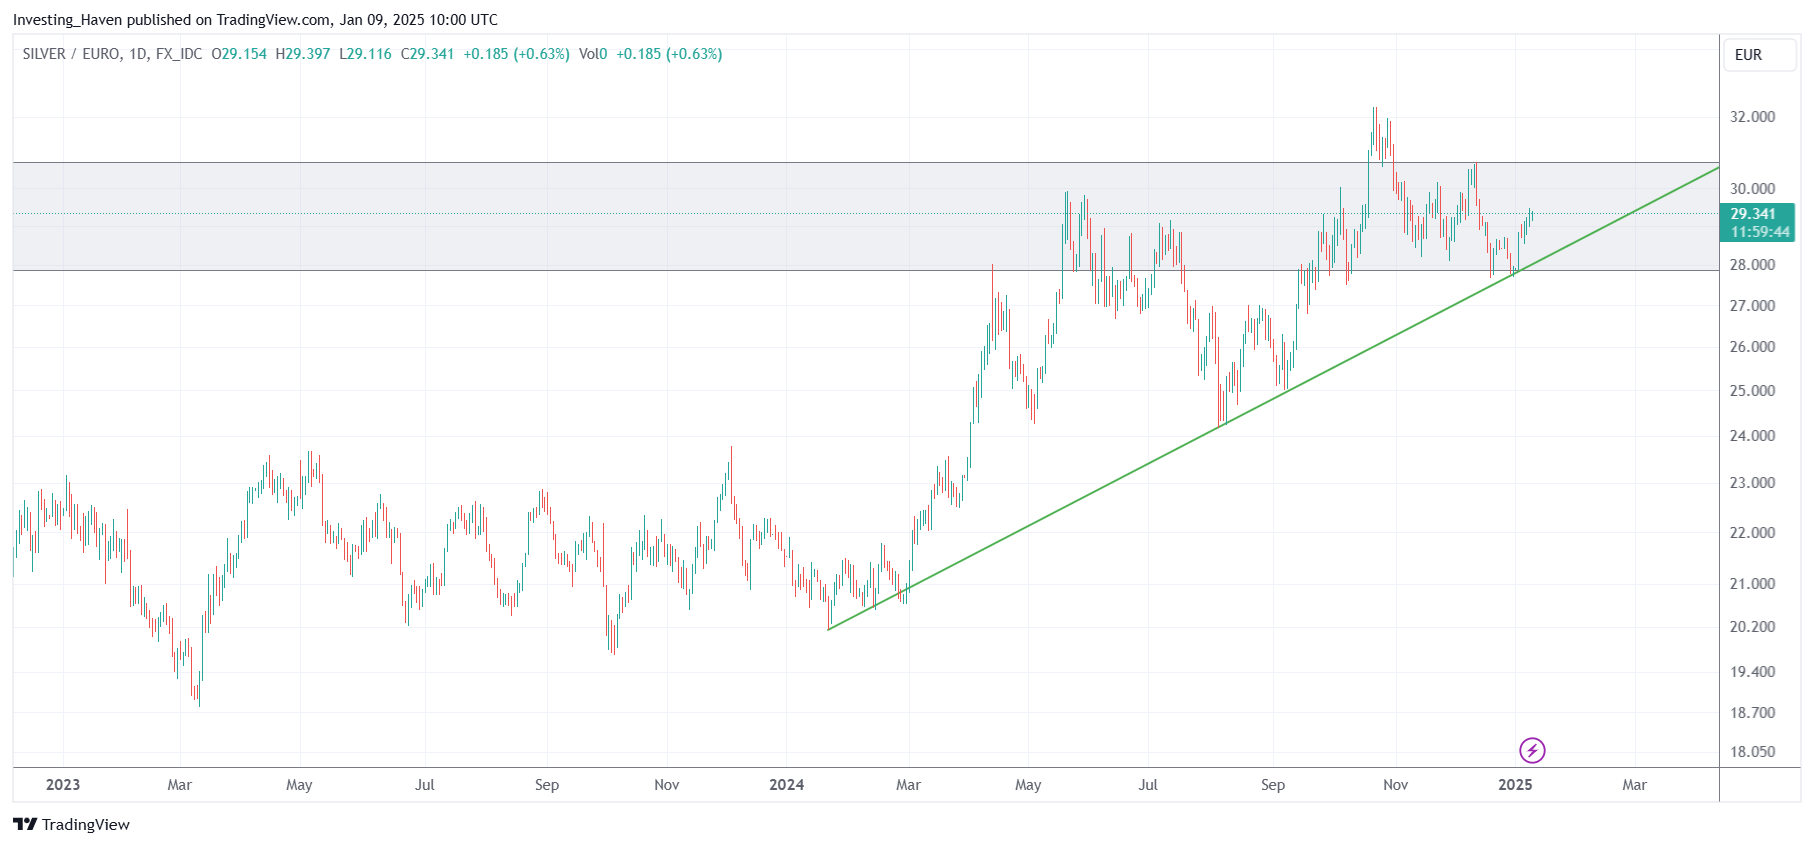The image size is (1814, 846).
Task: Click the Mar label after 2025
Action: pos(1634,785)
